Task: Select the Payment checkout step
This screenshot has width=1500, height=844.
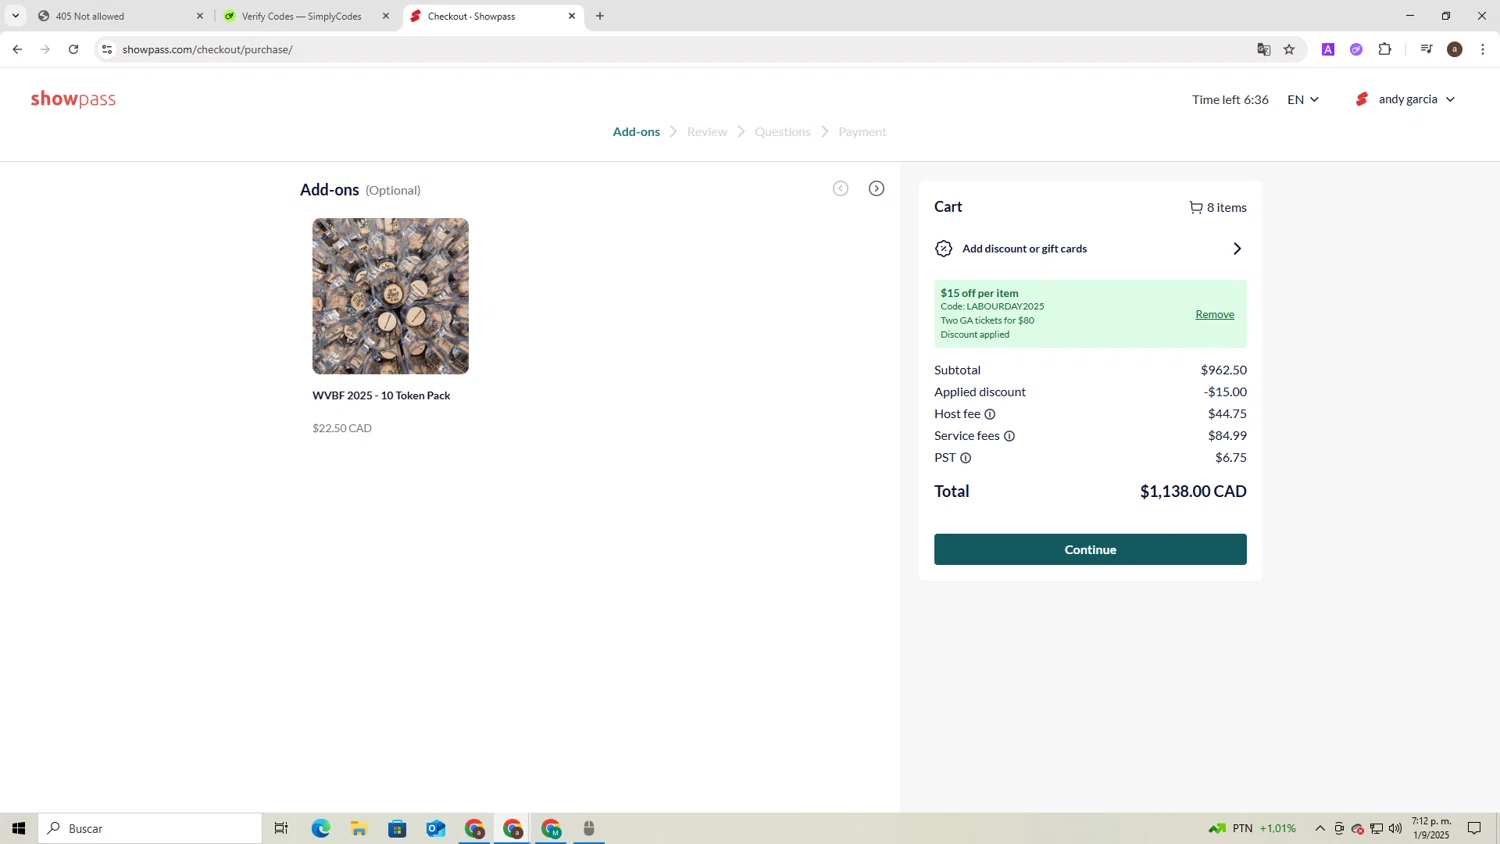Action: [x=862, y=132]
